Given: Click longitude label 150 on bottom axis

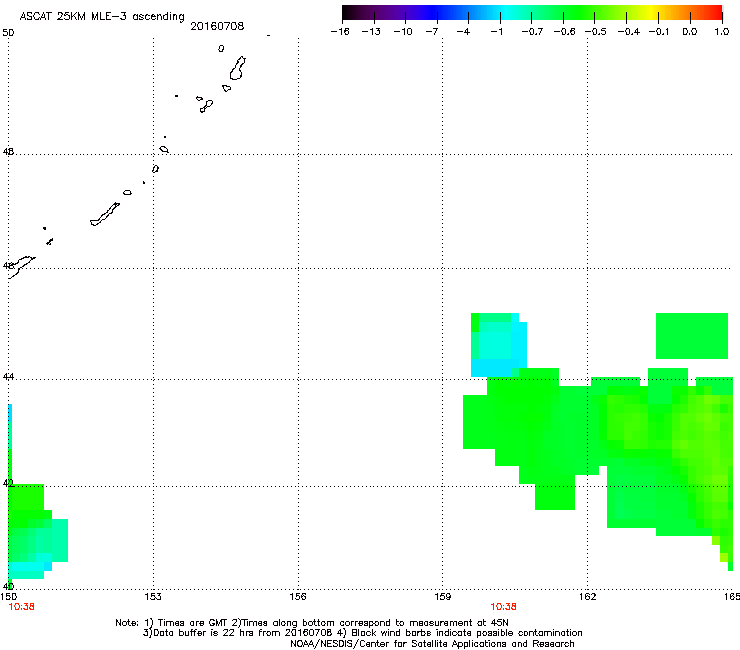Looking at the screenshot, I should point(8,597).
